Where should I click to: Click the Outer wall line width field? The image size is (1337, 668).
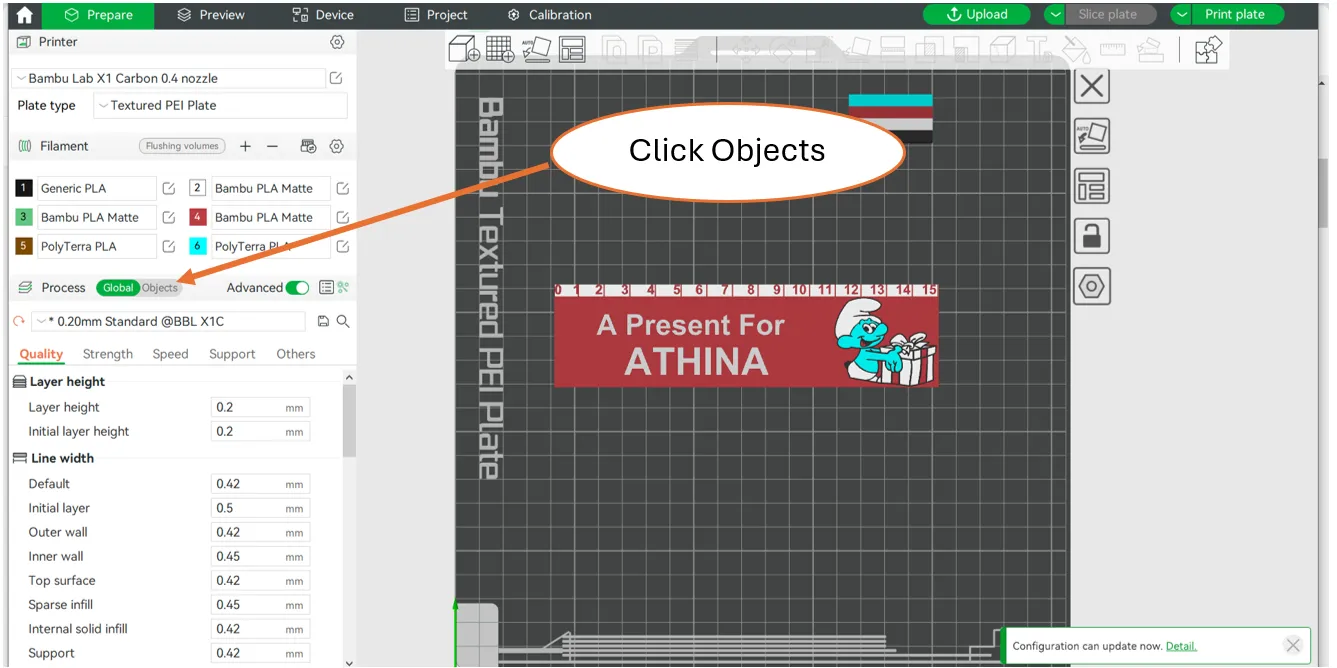click(261, 532)
